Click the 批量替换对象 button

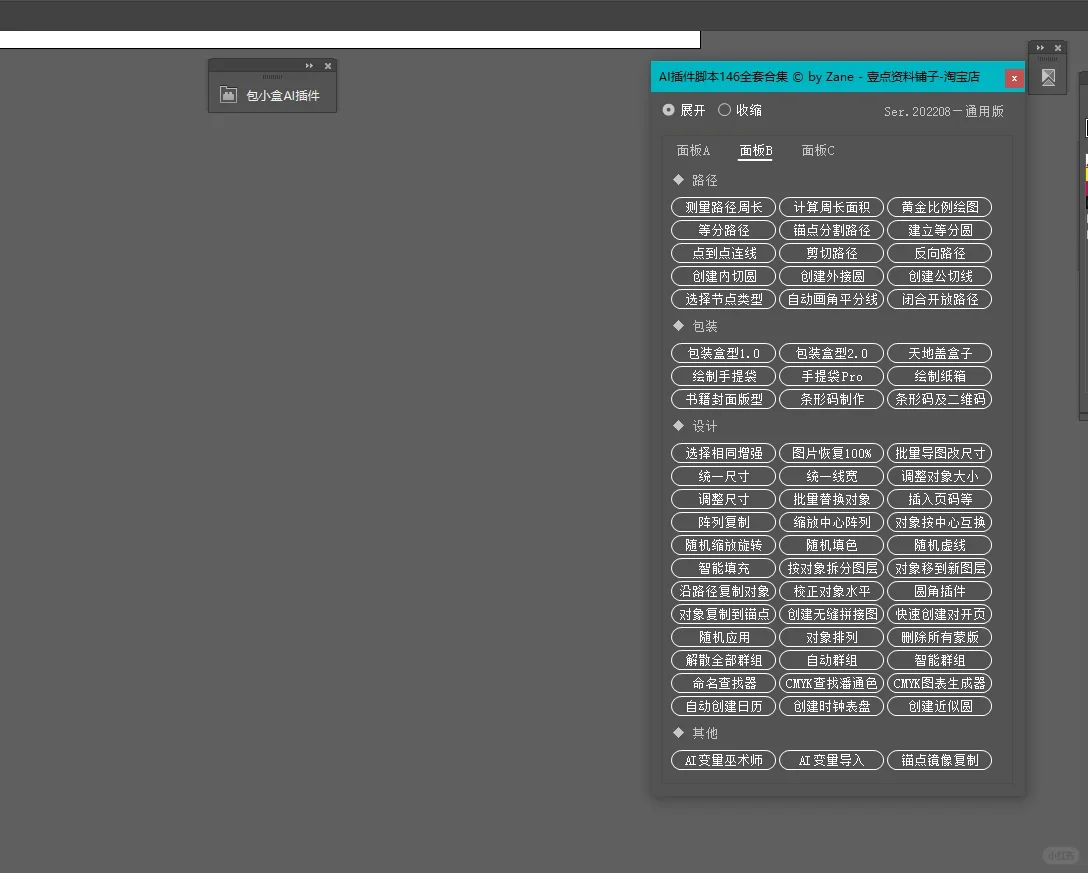pos(831,498)
